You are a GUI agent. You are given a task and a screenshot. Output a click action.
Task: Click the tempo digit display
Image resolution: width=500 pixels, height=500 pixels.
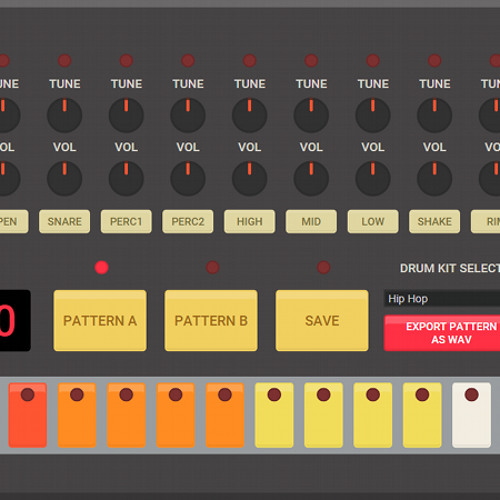15,320
